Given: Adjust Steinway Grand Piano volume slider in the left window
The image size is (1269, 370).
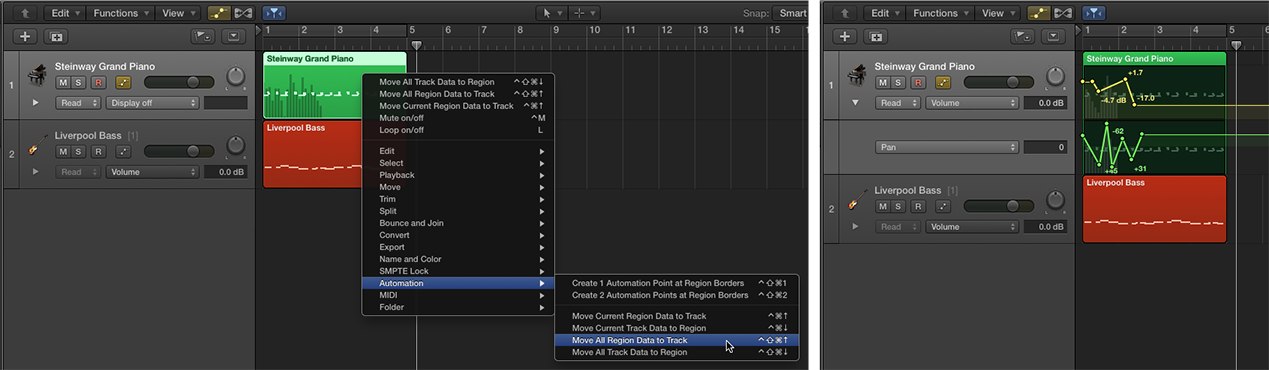Looking at the screenshot, I should (x=178, y=82).
